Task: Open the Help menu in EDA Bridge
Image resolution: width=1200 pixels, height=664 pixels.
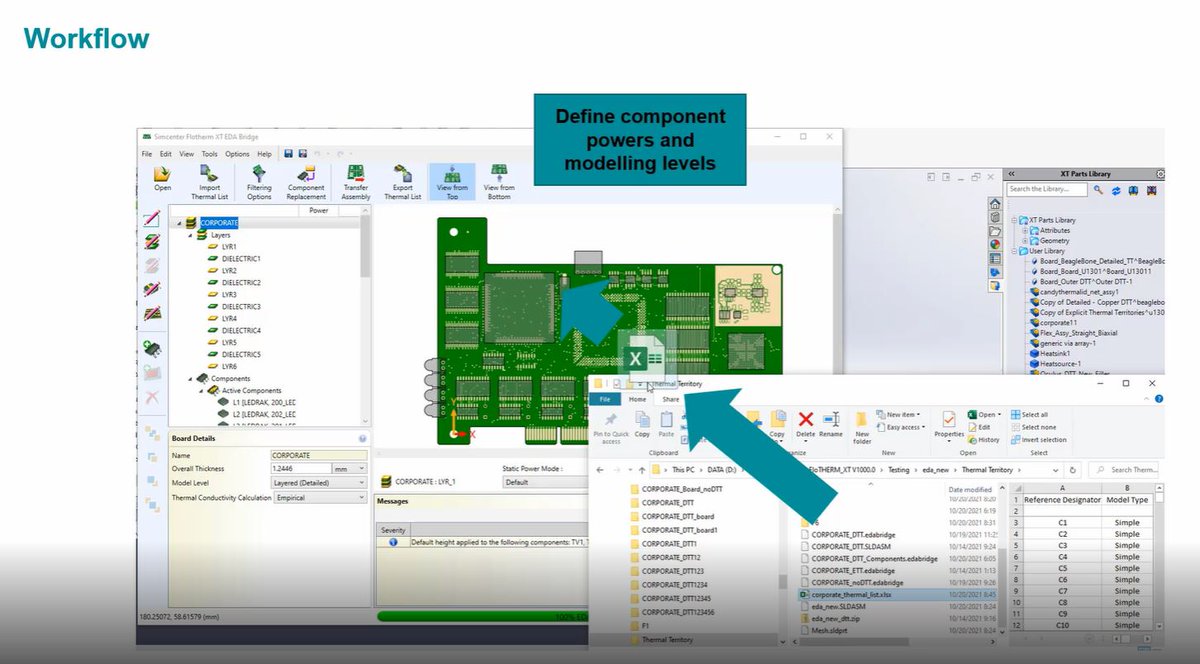Action: pos(264,154)
